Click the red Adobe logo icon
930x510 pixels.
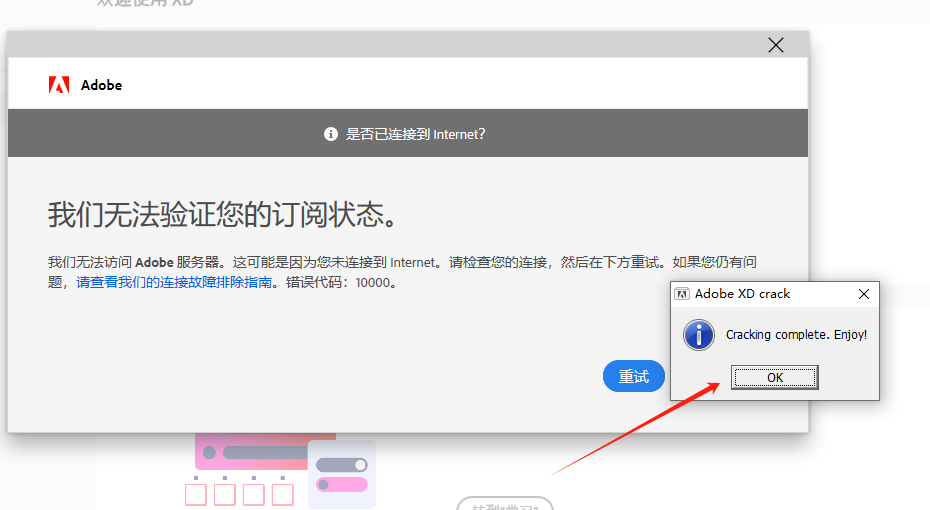coord(59,85)
